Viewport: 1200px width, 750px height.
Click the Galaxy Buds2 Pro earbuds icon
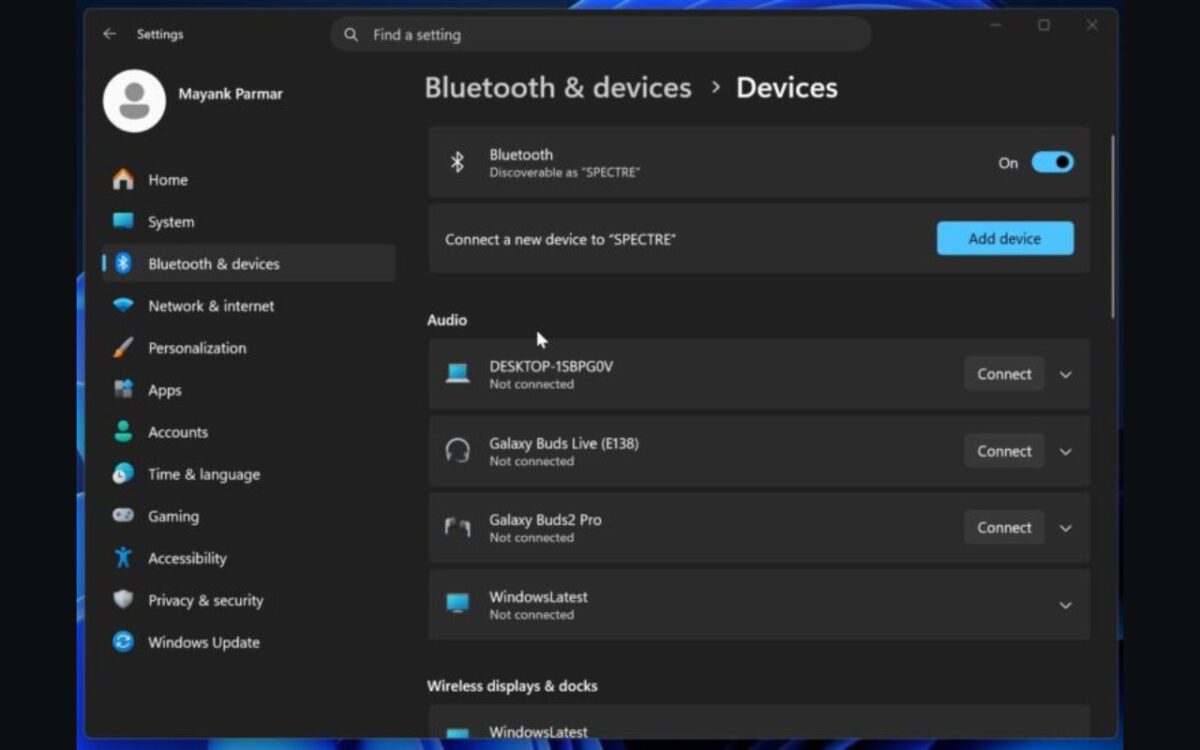(457, 528)
